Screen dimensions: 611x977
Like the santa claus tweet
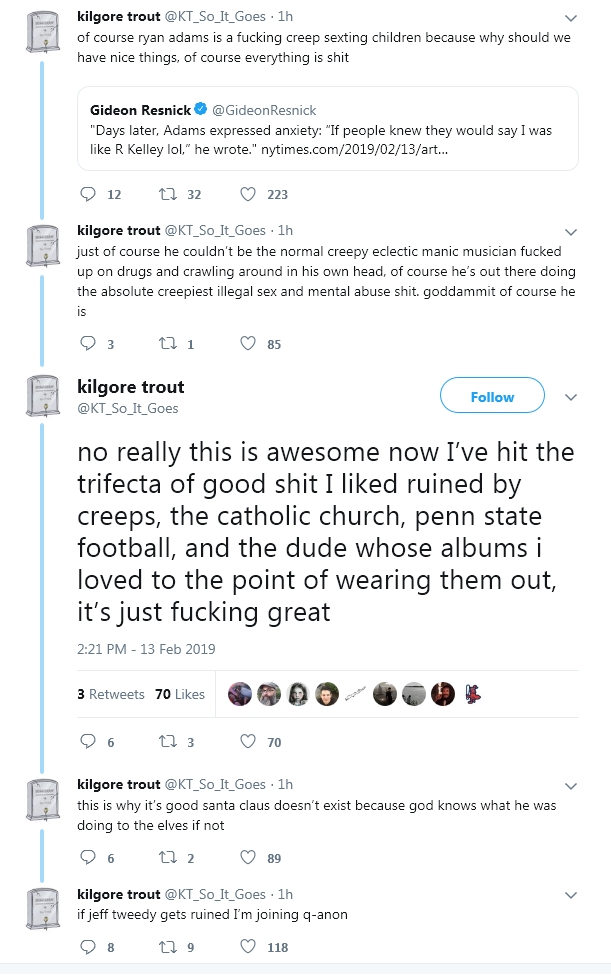(248, 858)
